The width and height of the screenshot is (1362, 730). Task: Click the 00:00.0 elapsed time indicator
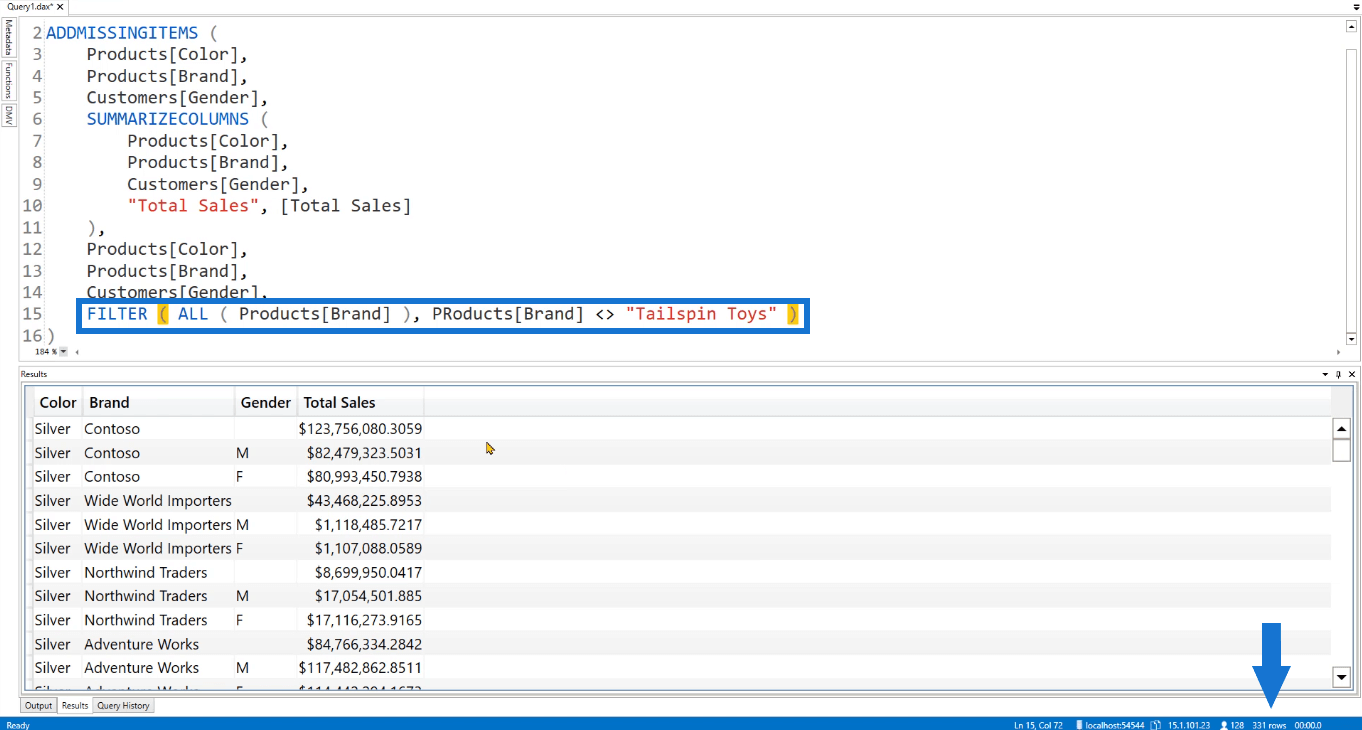(1308, 725)
